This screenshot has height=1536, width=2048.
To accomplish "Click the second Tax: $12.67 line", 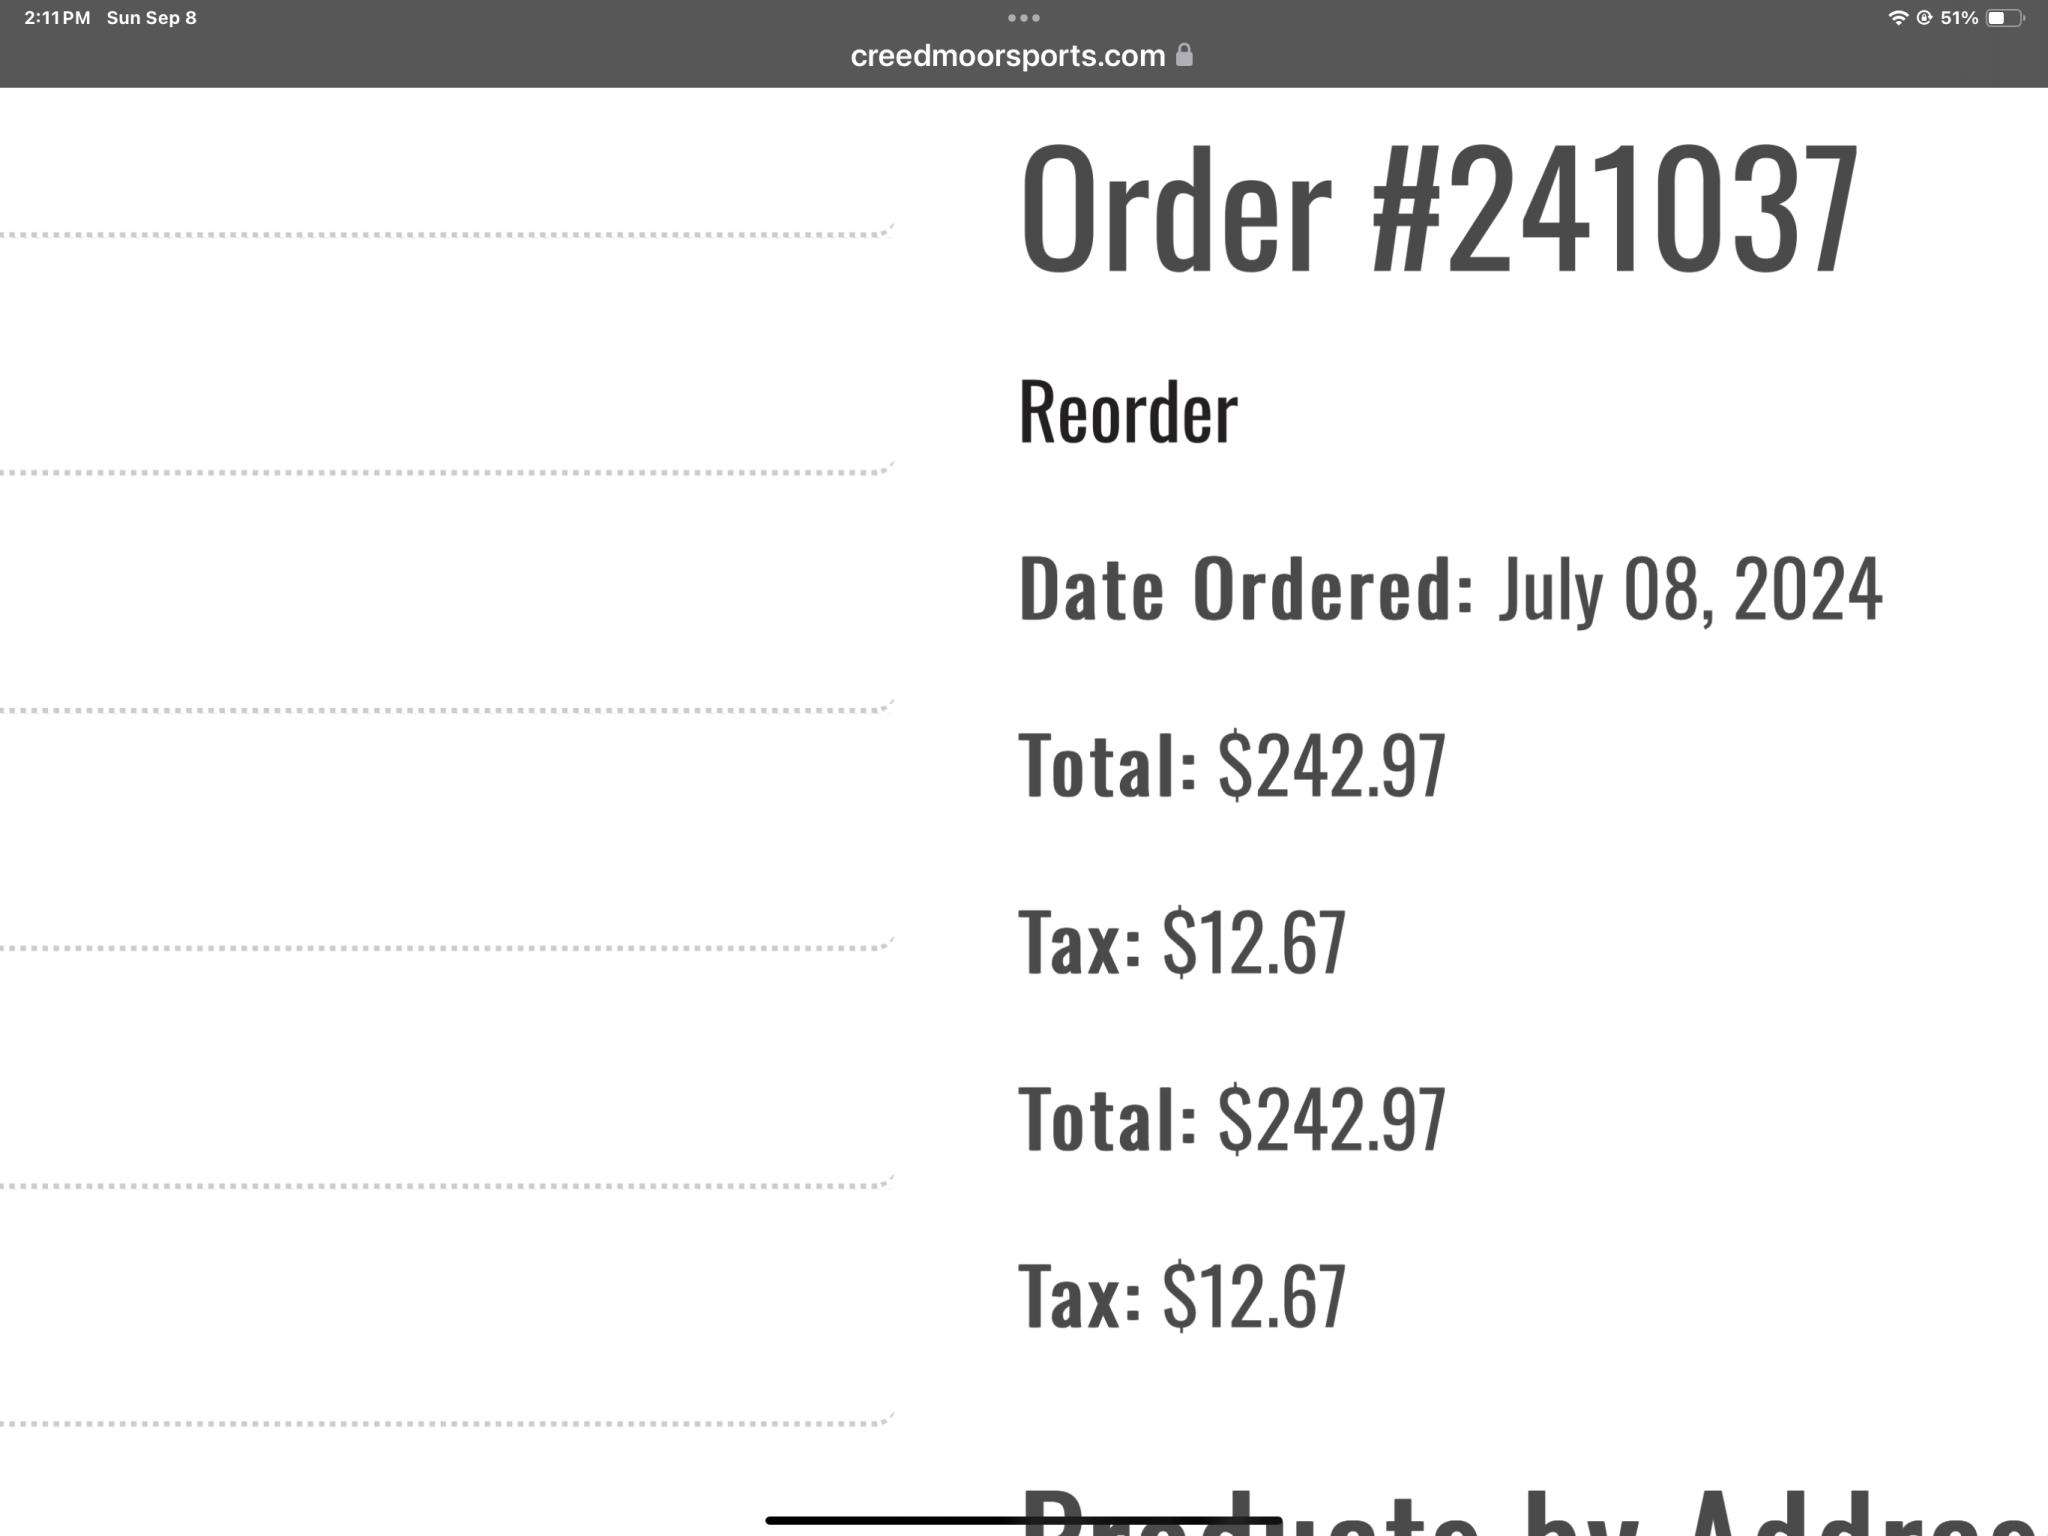I will coord(1182,1296).
